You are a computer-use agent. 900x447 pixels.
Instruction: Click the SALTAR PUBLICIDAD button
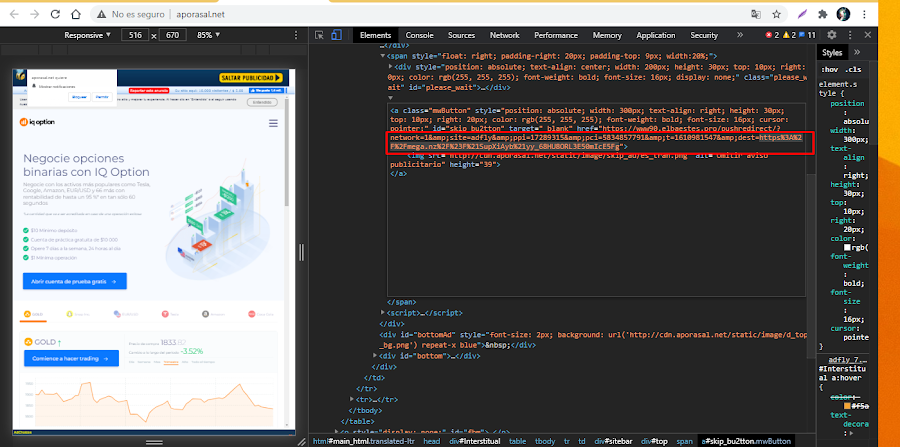251,77
